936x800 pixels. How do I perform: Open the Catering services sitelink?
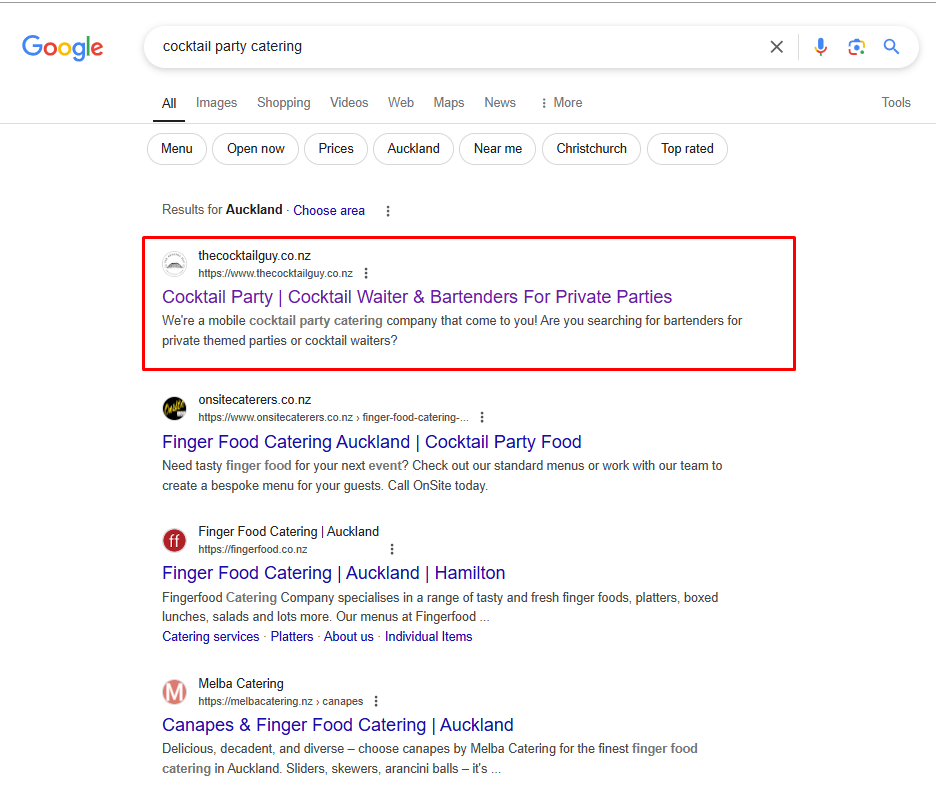(211, 636)
